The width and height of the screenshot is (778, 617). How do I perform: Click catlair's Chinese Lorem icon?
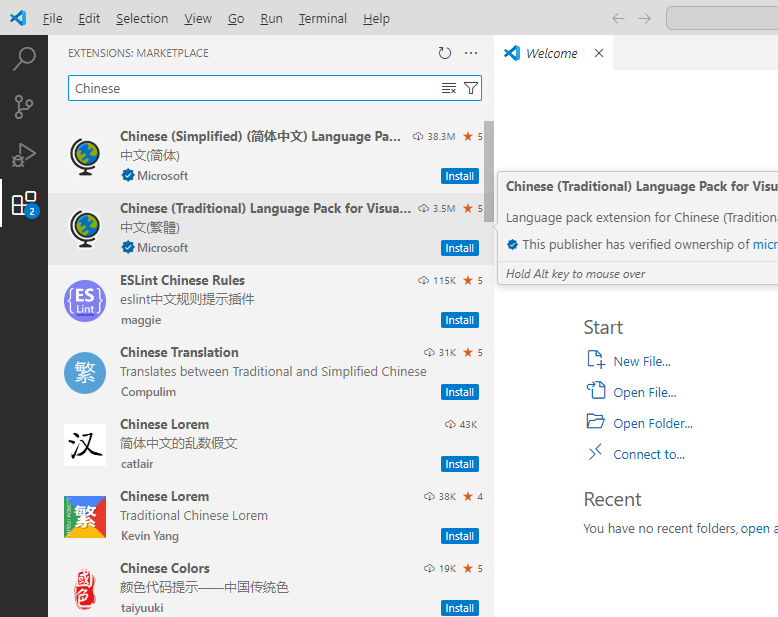tap(85, 445)
